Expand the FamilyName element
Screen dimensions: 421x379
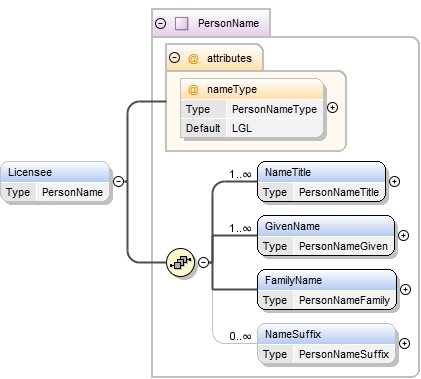[405, 290]
